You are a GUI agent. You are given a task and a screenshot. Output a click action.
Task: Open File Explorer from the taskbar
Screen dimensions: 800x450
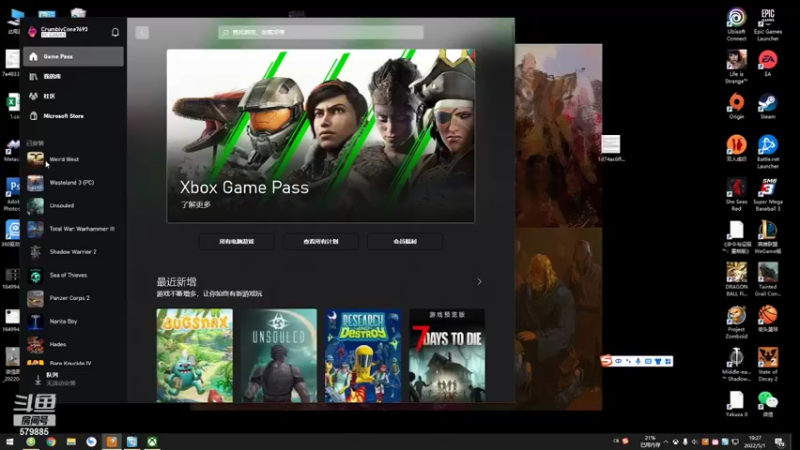pos(71,442)
